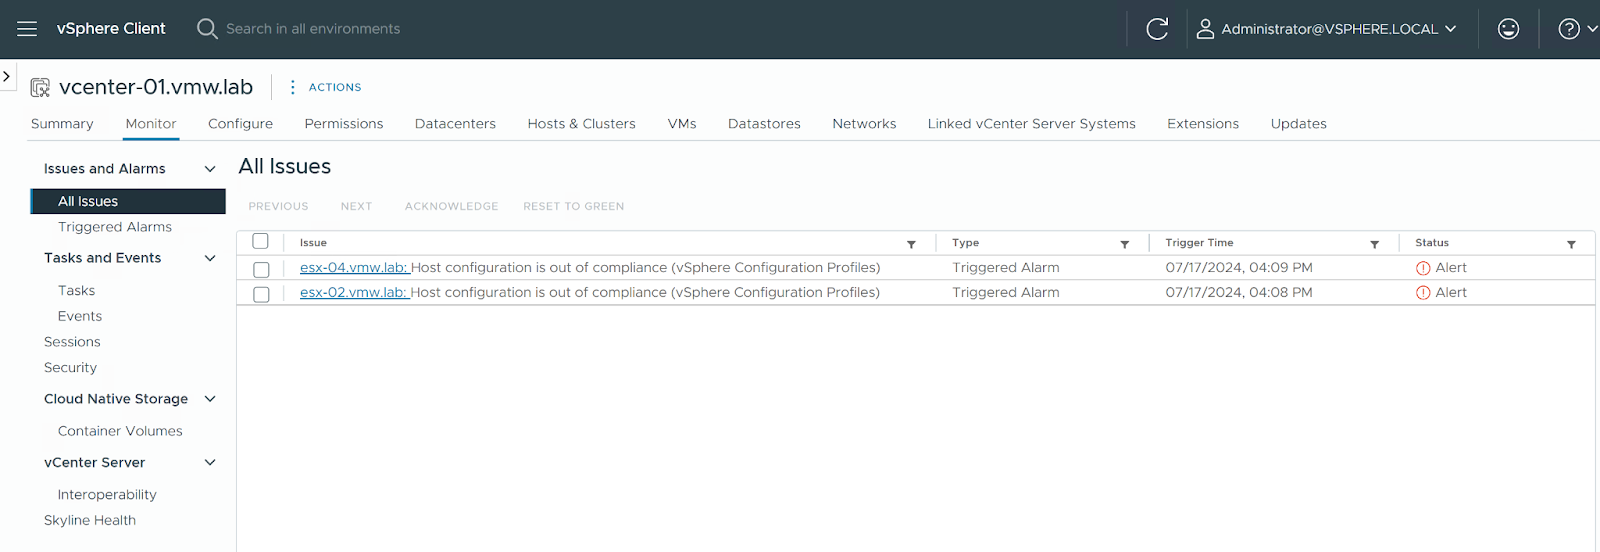Image resolution: width=1600 pixels, height=552 pixels.
Task: Open the VMs tab
Action: click(x=682, y=124)
